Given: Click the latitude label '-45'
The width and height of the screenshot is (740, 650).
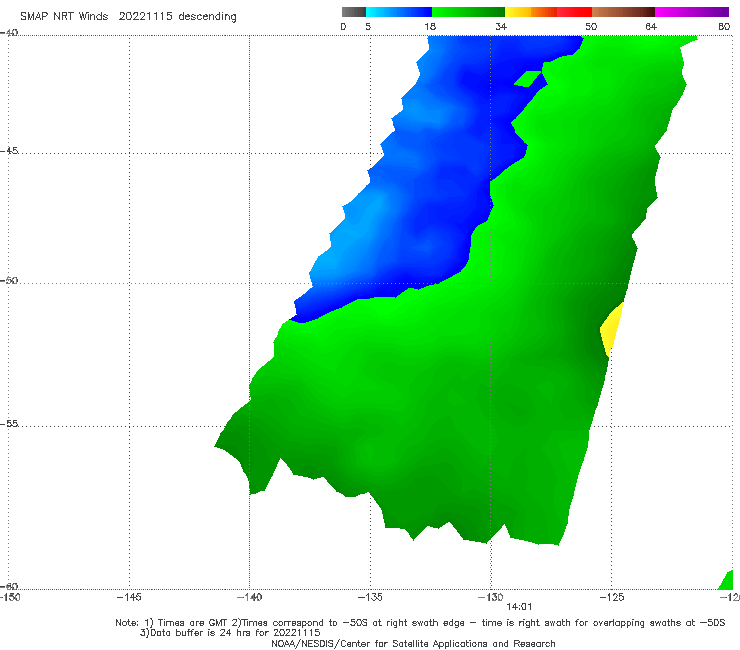Looking at the screenshot, I should [x=9, y=151].
